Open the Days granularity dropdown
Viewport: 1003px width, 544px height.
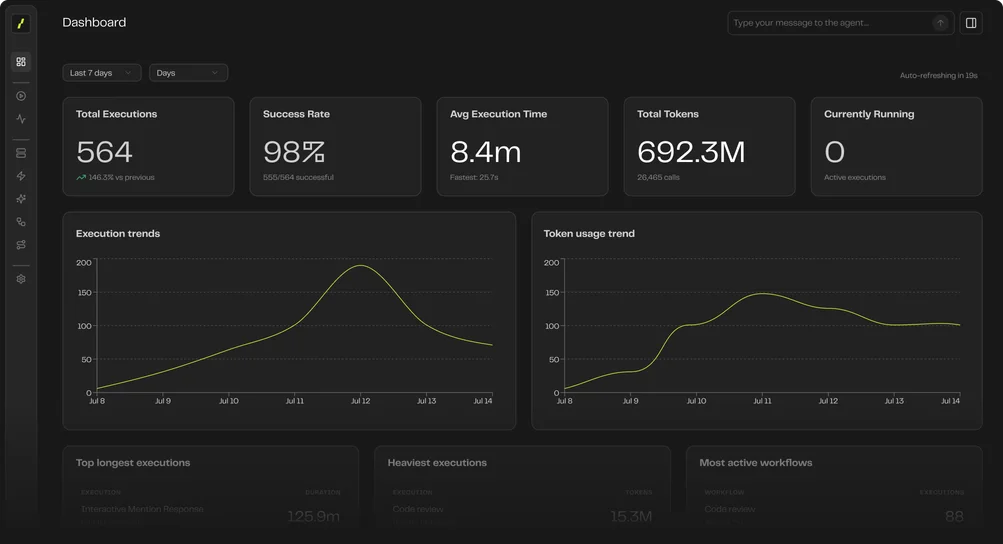188,73
